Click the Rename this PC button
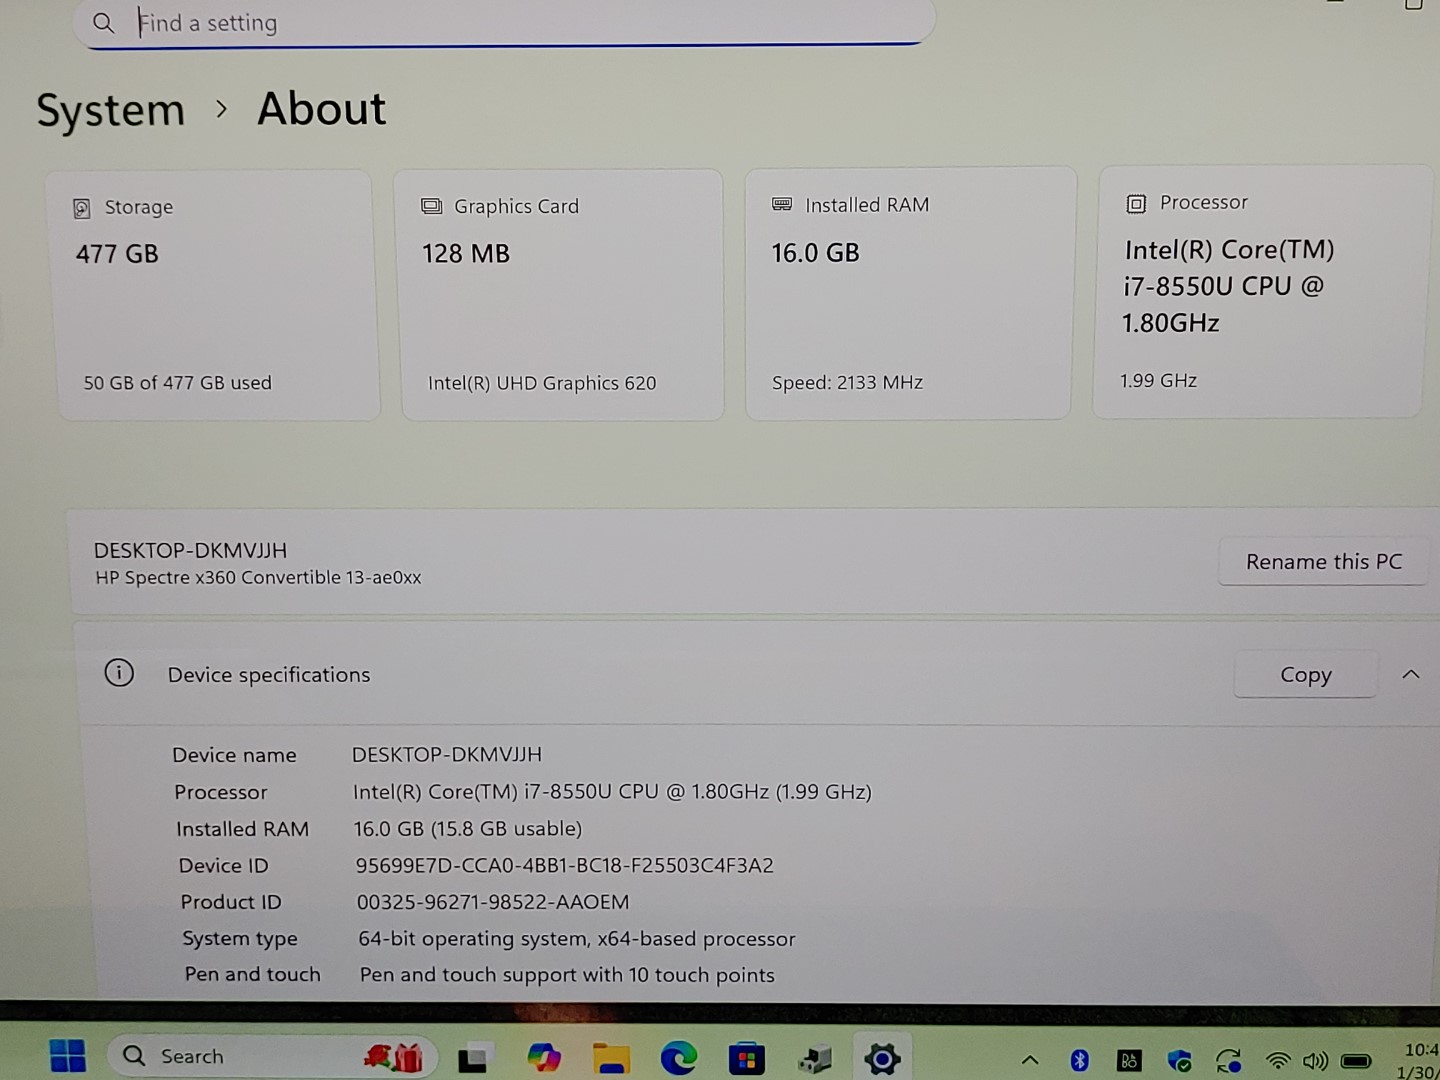The image size is (1440, 1080). pos(1323,562)
